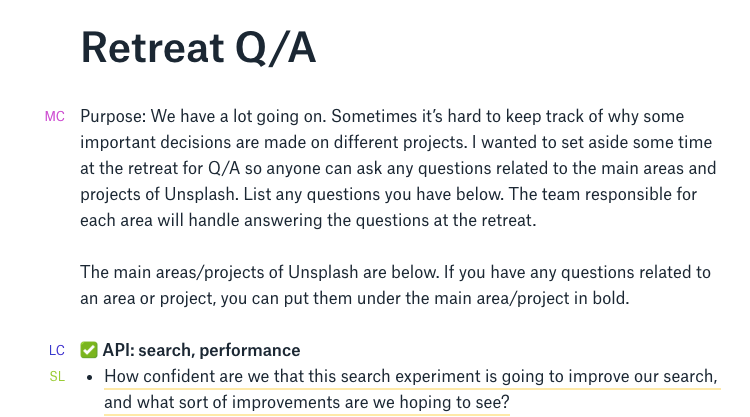The height and width of the screenshot is (417, 750).
Task: Click the bullet point before 'How confident'
Action: pos(90,377)
